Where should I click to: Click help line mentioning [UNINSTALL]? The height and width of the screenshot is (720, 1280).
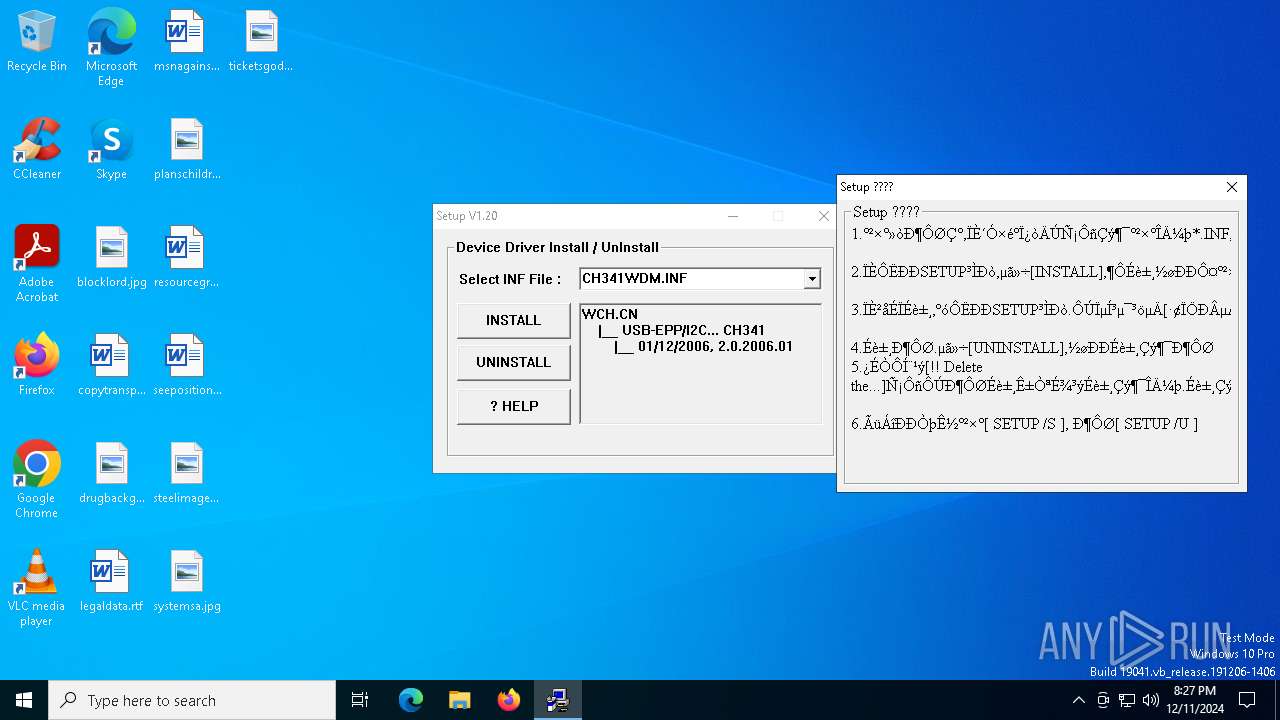pyautogui.click(x=1032, y=348)
